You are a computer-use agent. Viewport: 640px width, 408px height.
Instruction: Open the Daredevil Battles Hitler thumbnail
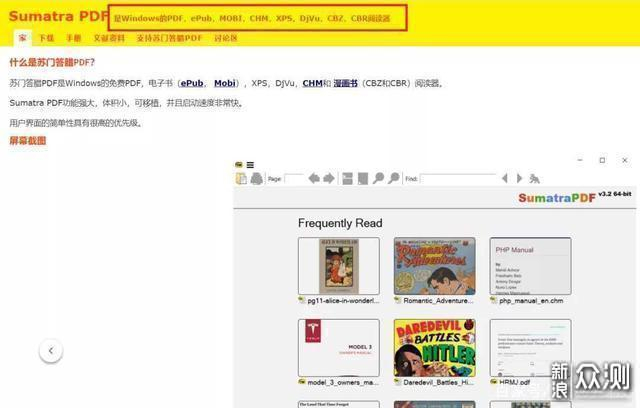(435, 348)
